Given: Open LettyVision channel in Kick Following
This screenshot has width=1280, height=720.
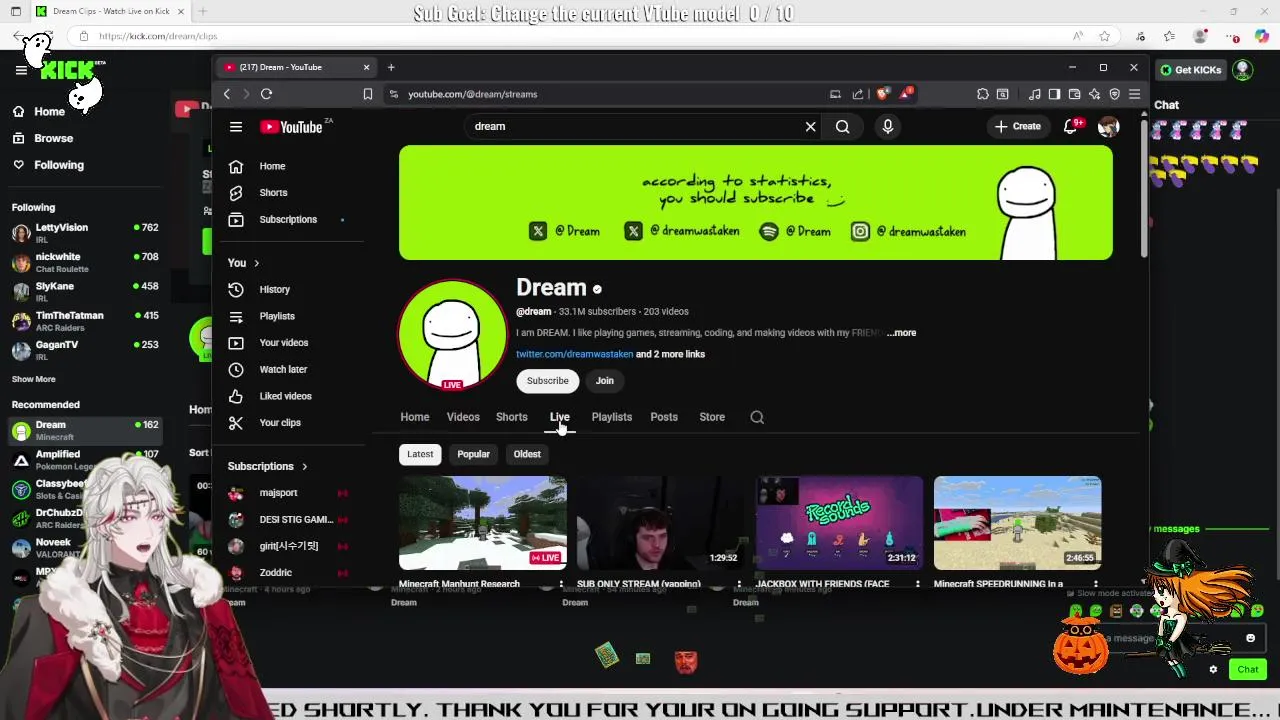Looking at the screenshot, I should [x=85, y=233].
